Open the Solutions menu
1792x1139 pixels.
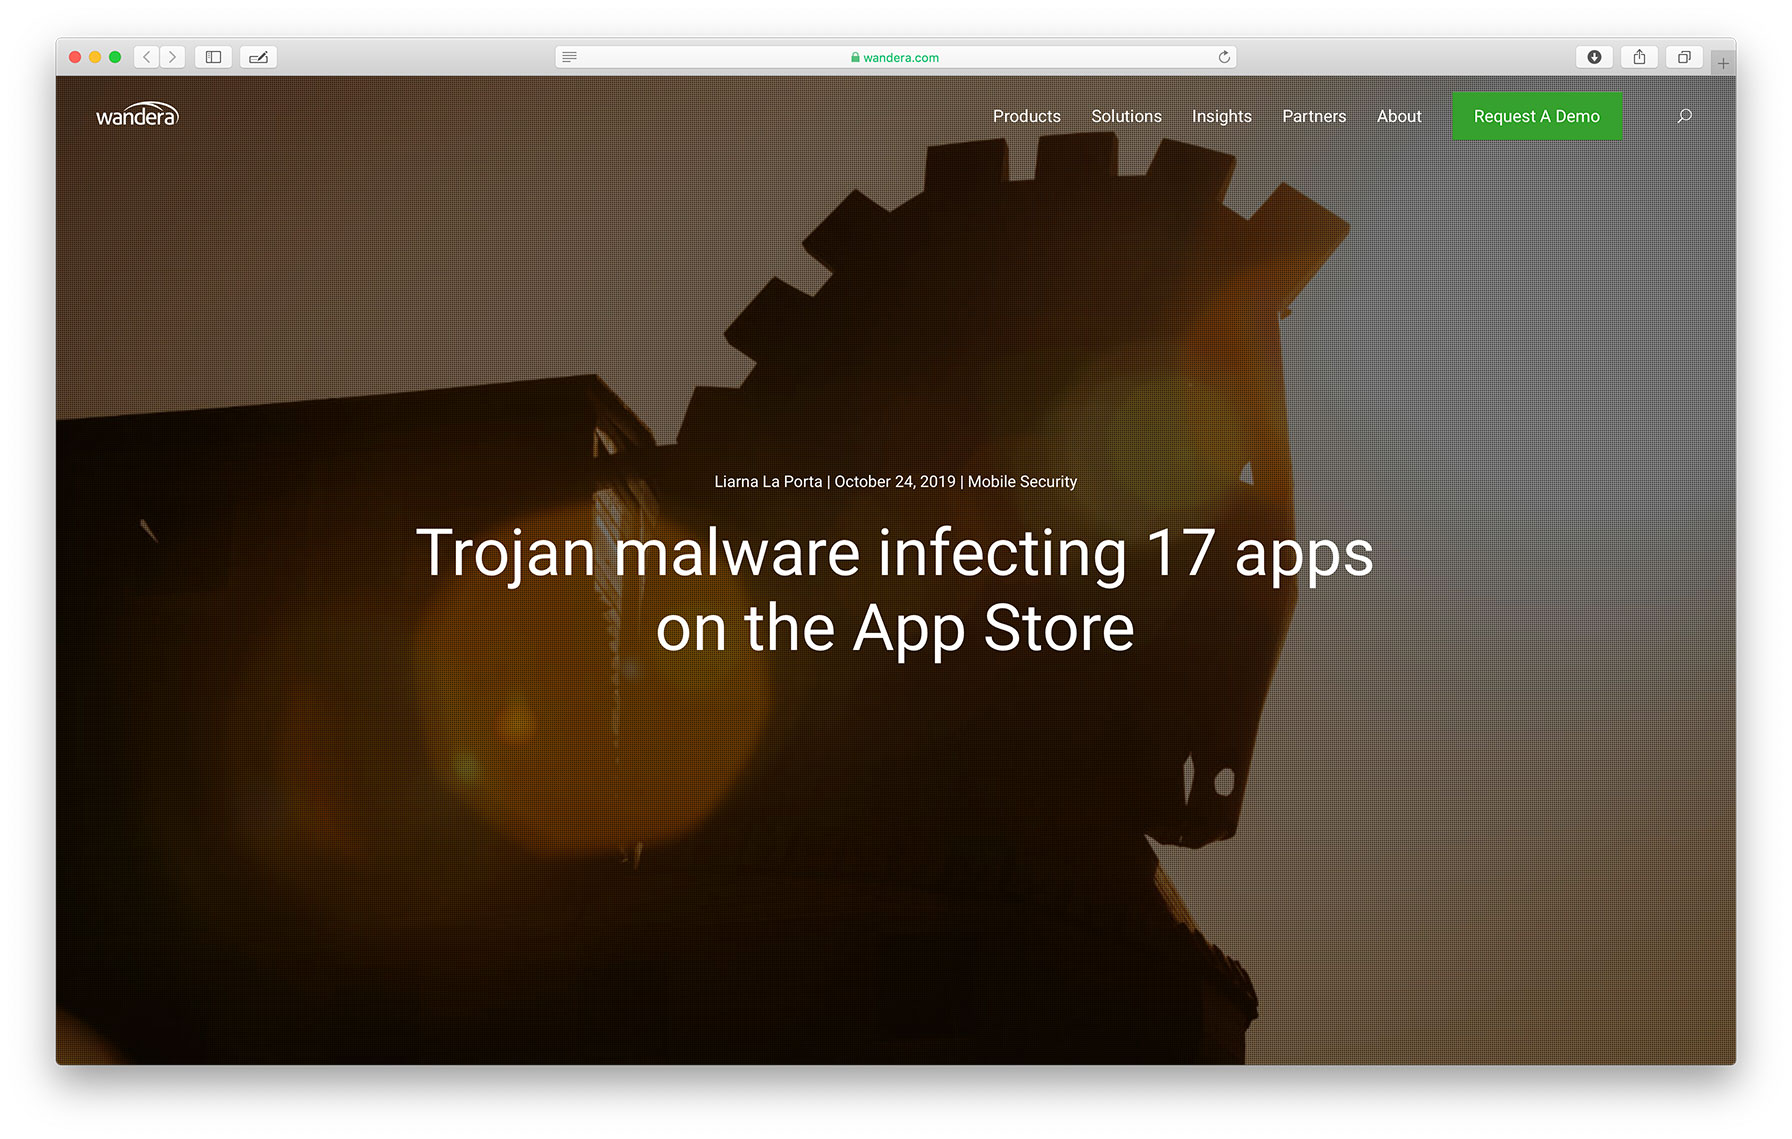click(x=1126, y=116)
